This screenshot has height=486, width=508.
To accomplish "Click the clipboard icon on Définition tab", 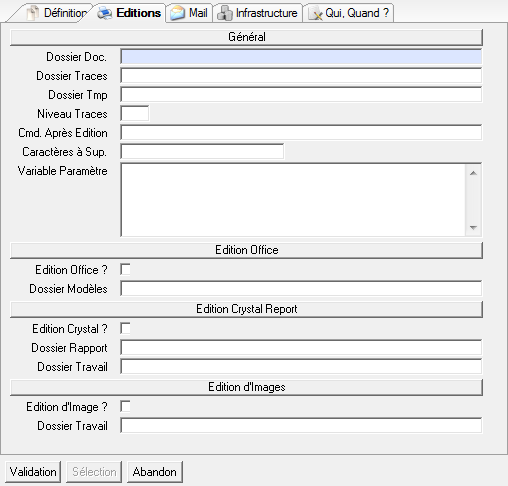I will coord(33,13).
